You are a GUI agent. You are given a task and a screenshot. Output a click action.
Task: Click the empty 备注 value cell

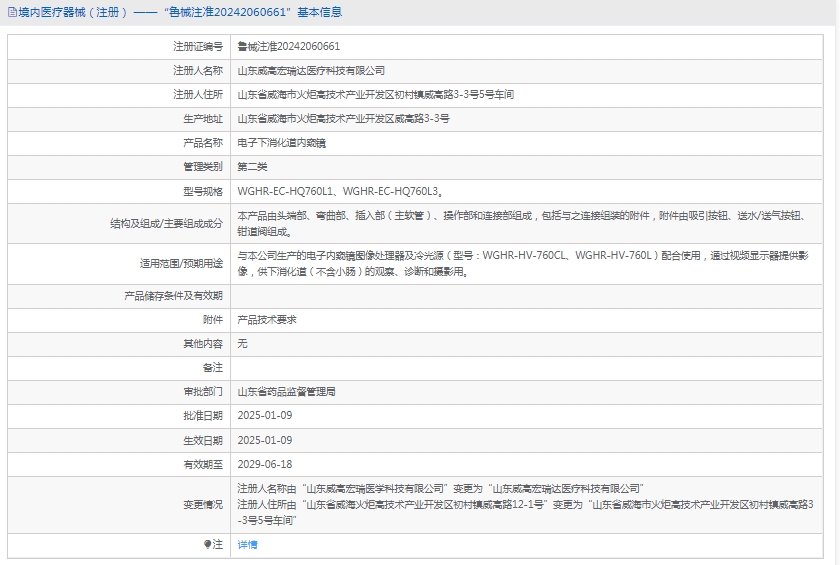coord(530,368)
